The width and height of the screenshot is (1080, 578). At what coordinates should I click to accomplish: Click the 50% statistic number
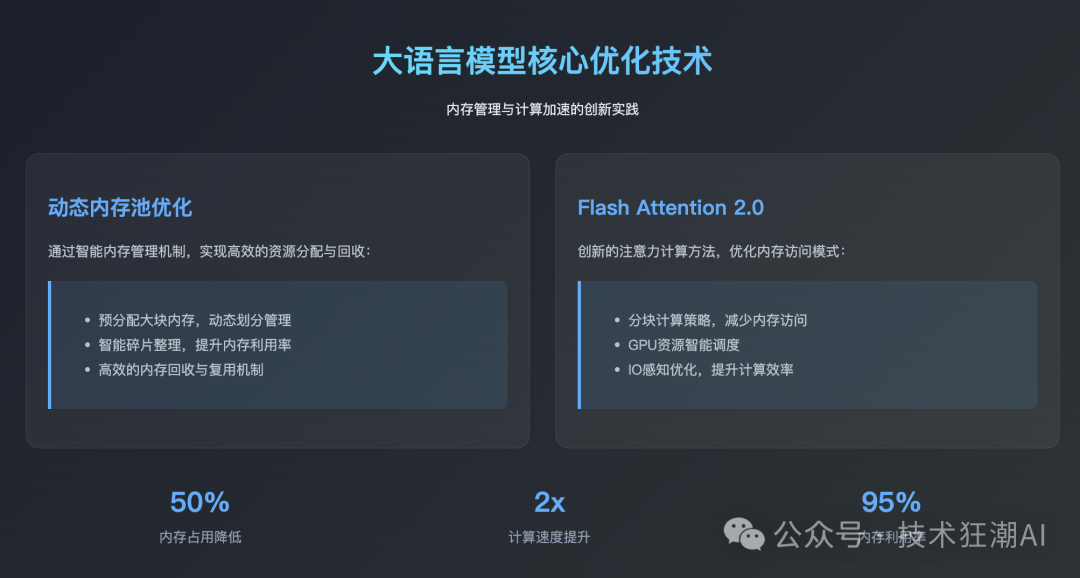click(x=200, y=502)
